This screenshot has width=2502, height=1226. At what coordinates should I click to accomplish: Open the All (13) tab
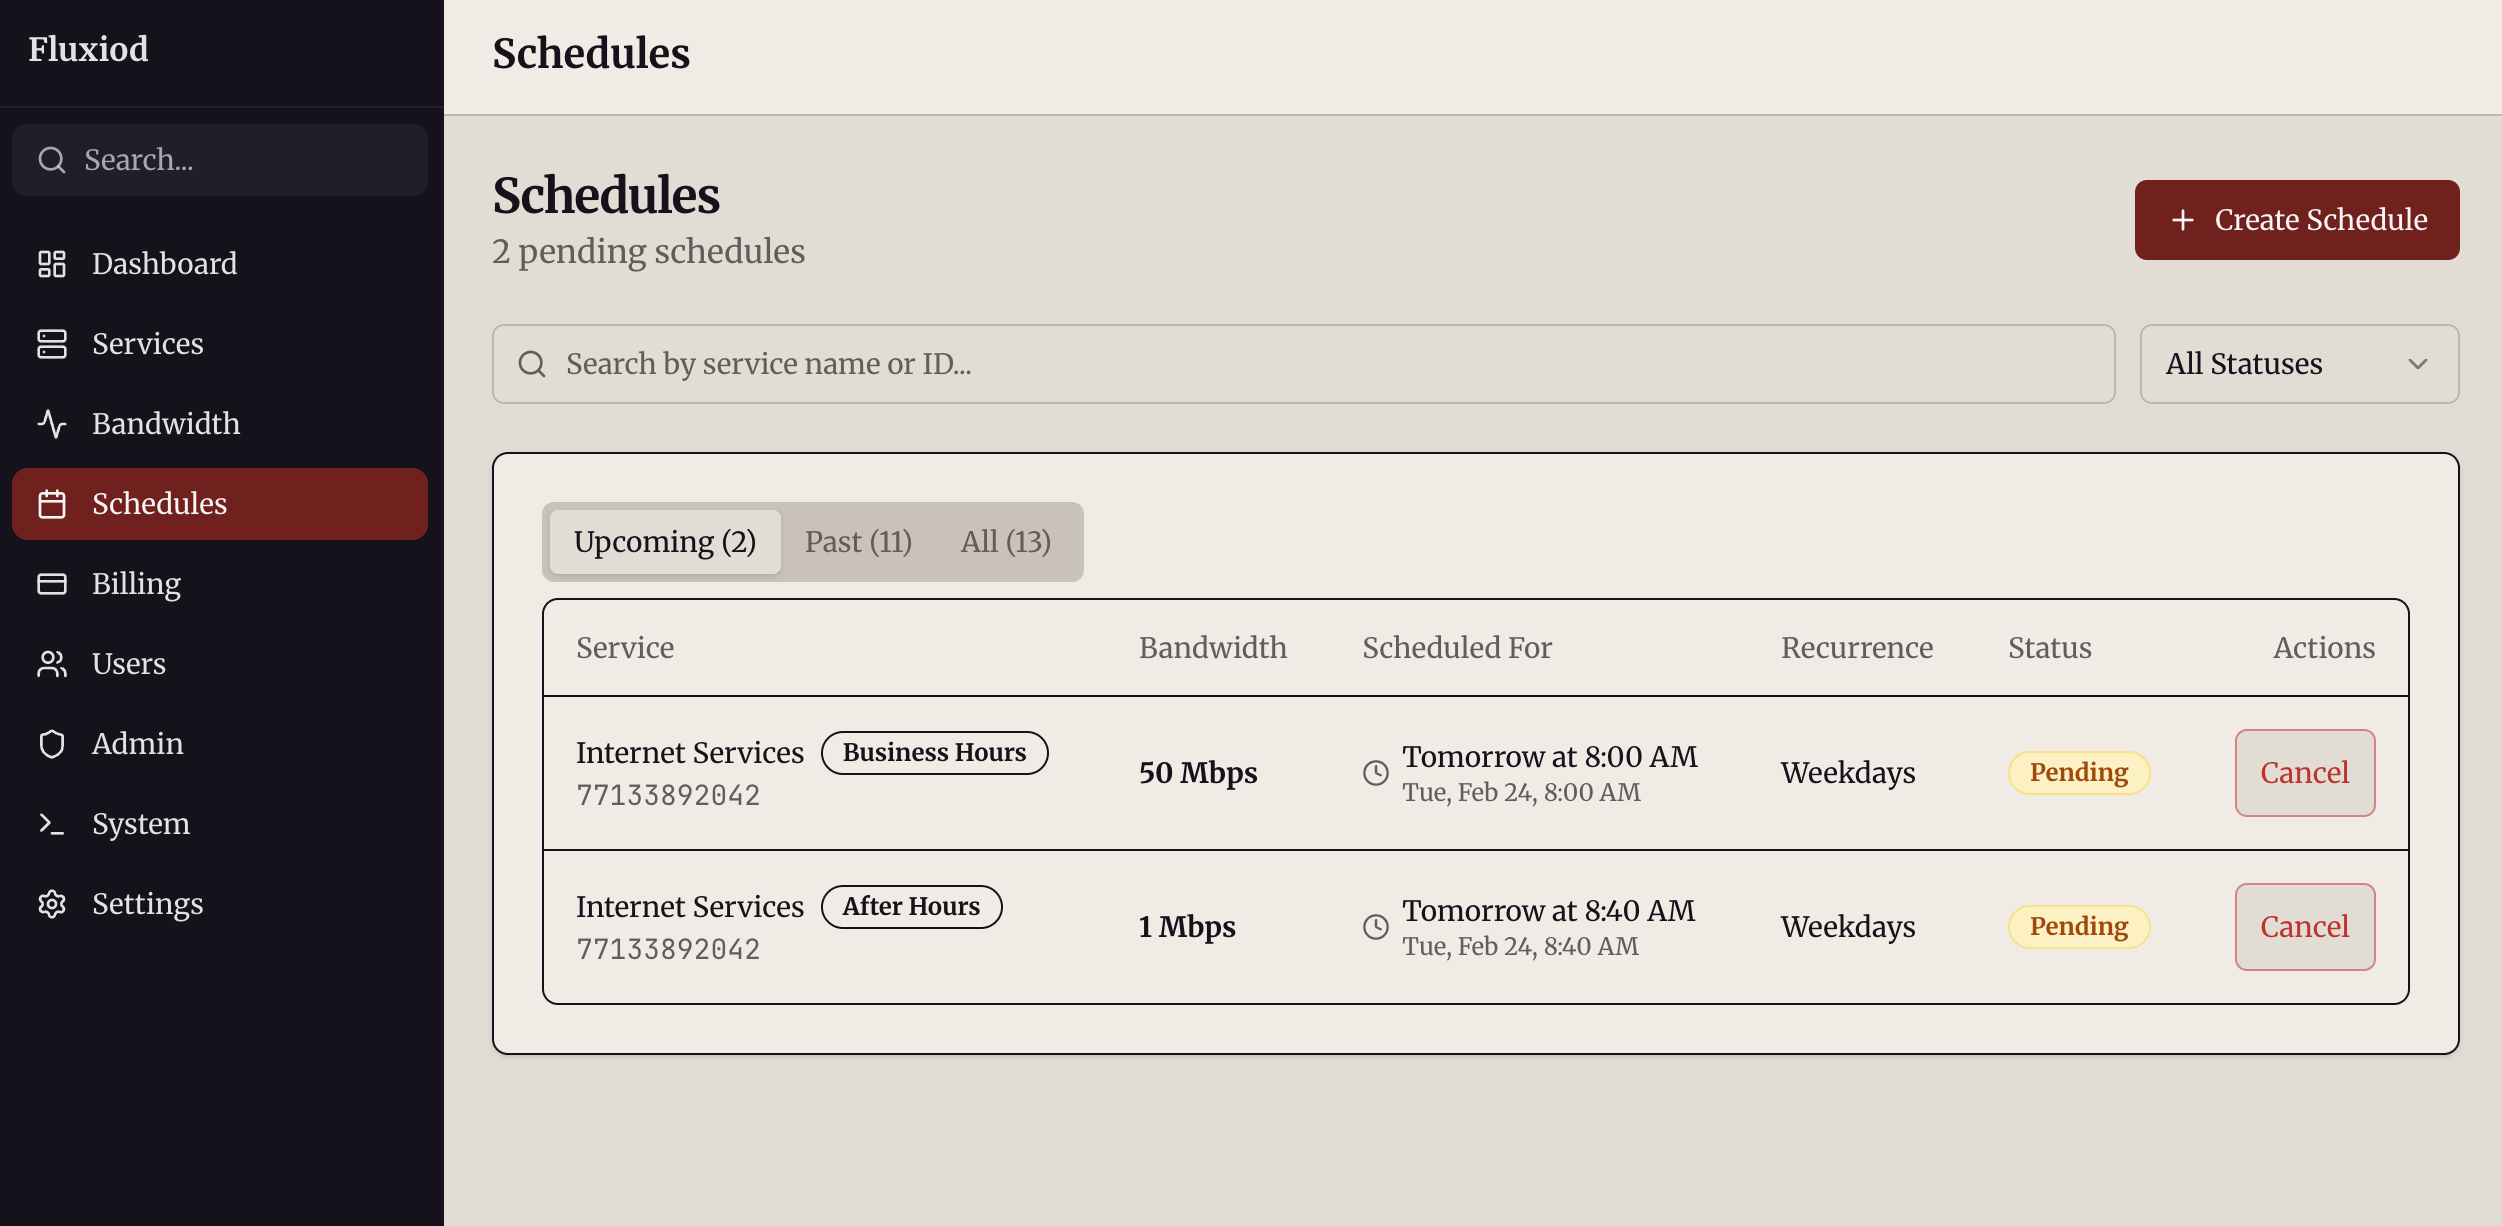click(x=1006, y=541)
